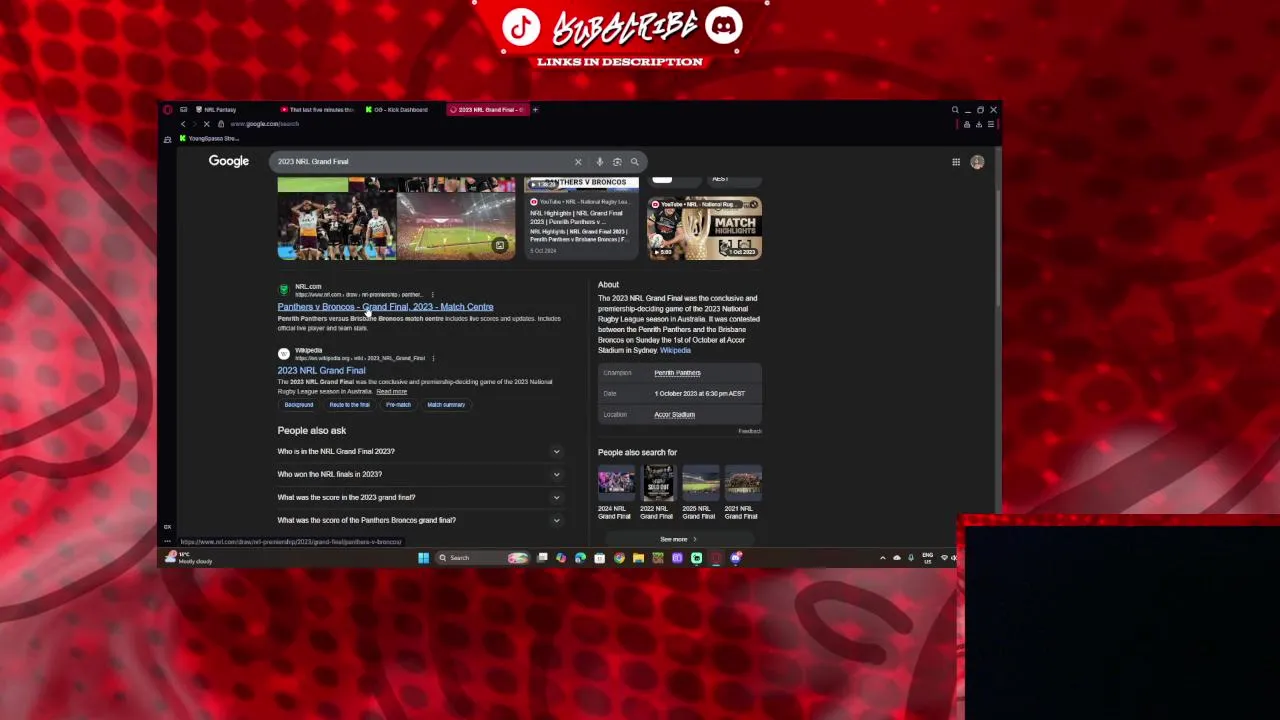Open the Windows Start menu
Viewport: 1280px width, 720px height.
[423, 558]
